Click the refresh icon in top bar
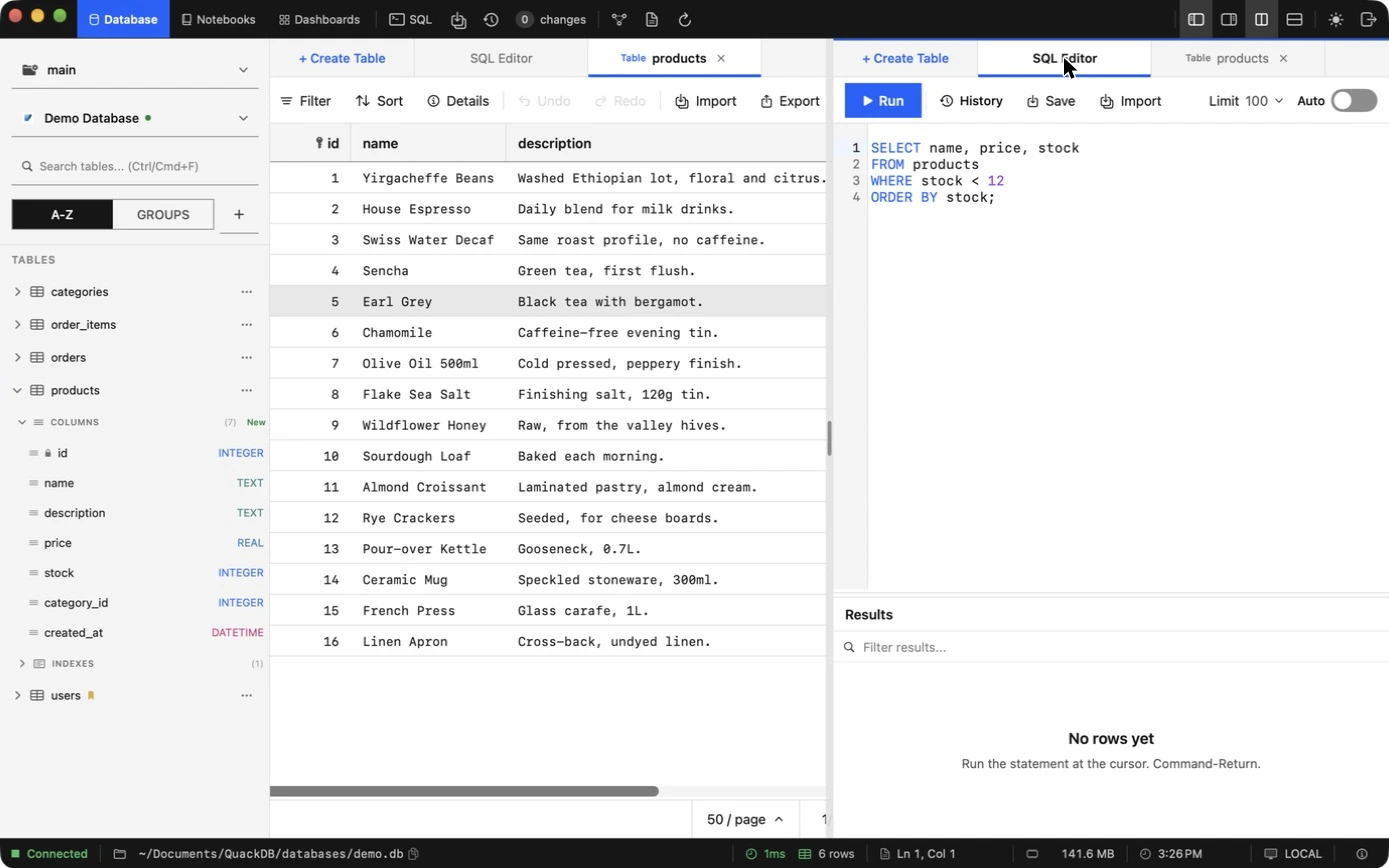 coord(685,19)
